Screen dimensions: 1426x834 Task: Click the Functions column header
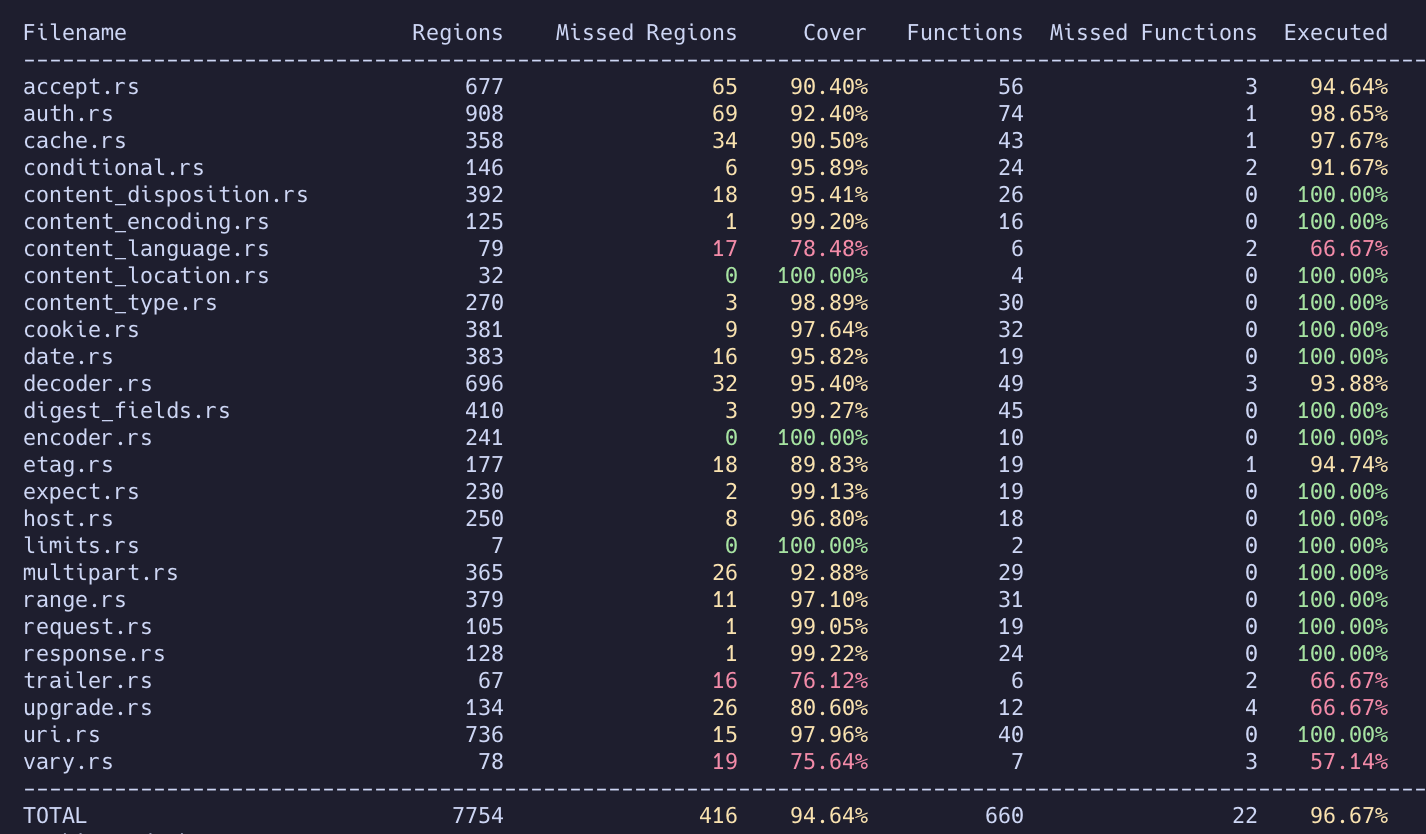[x=965, y=33]
